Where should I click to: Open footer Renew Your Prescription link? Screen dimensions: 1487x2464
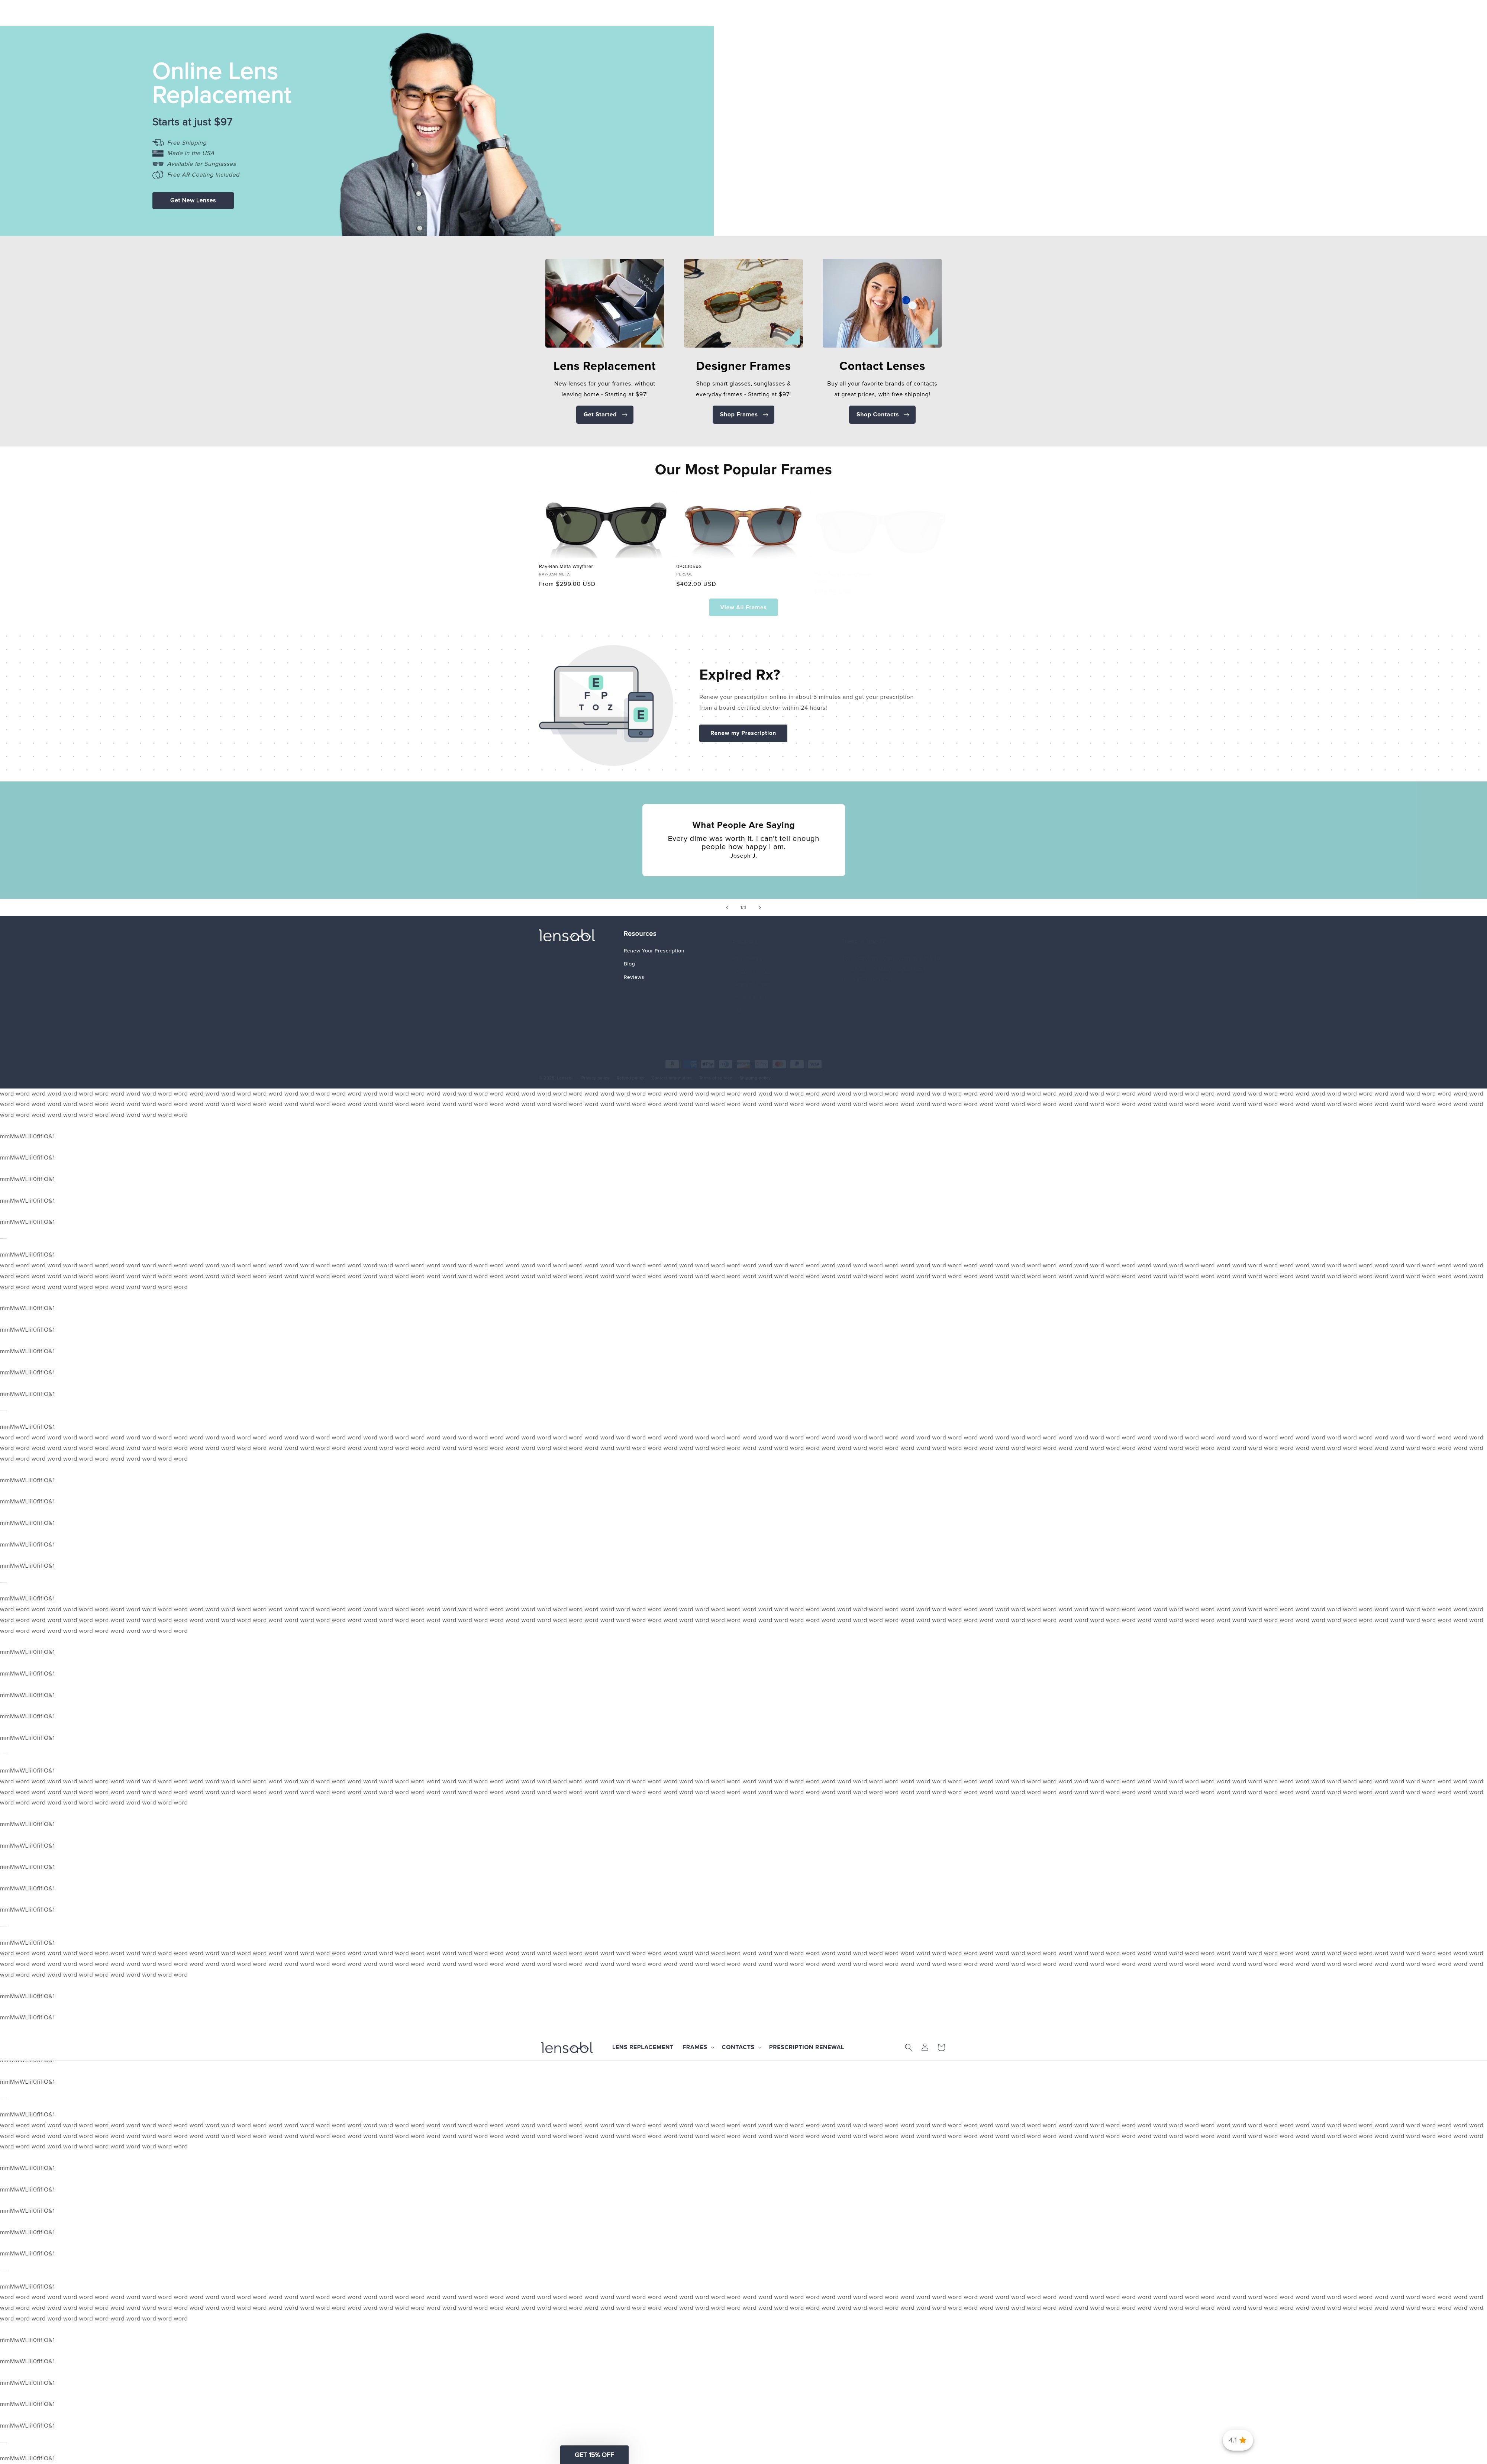click(x=654, y=951)
